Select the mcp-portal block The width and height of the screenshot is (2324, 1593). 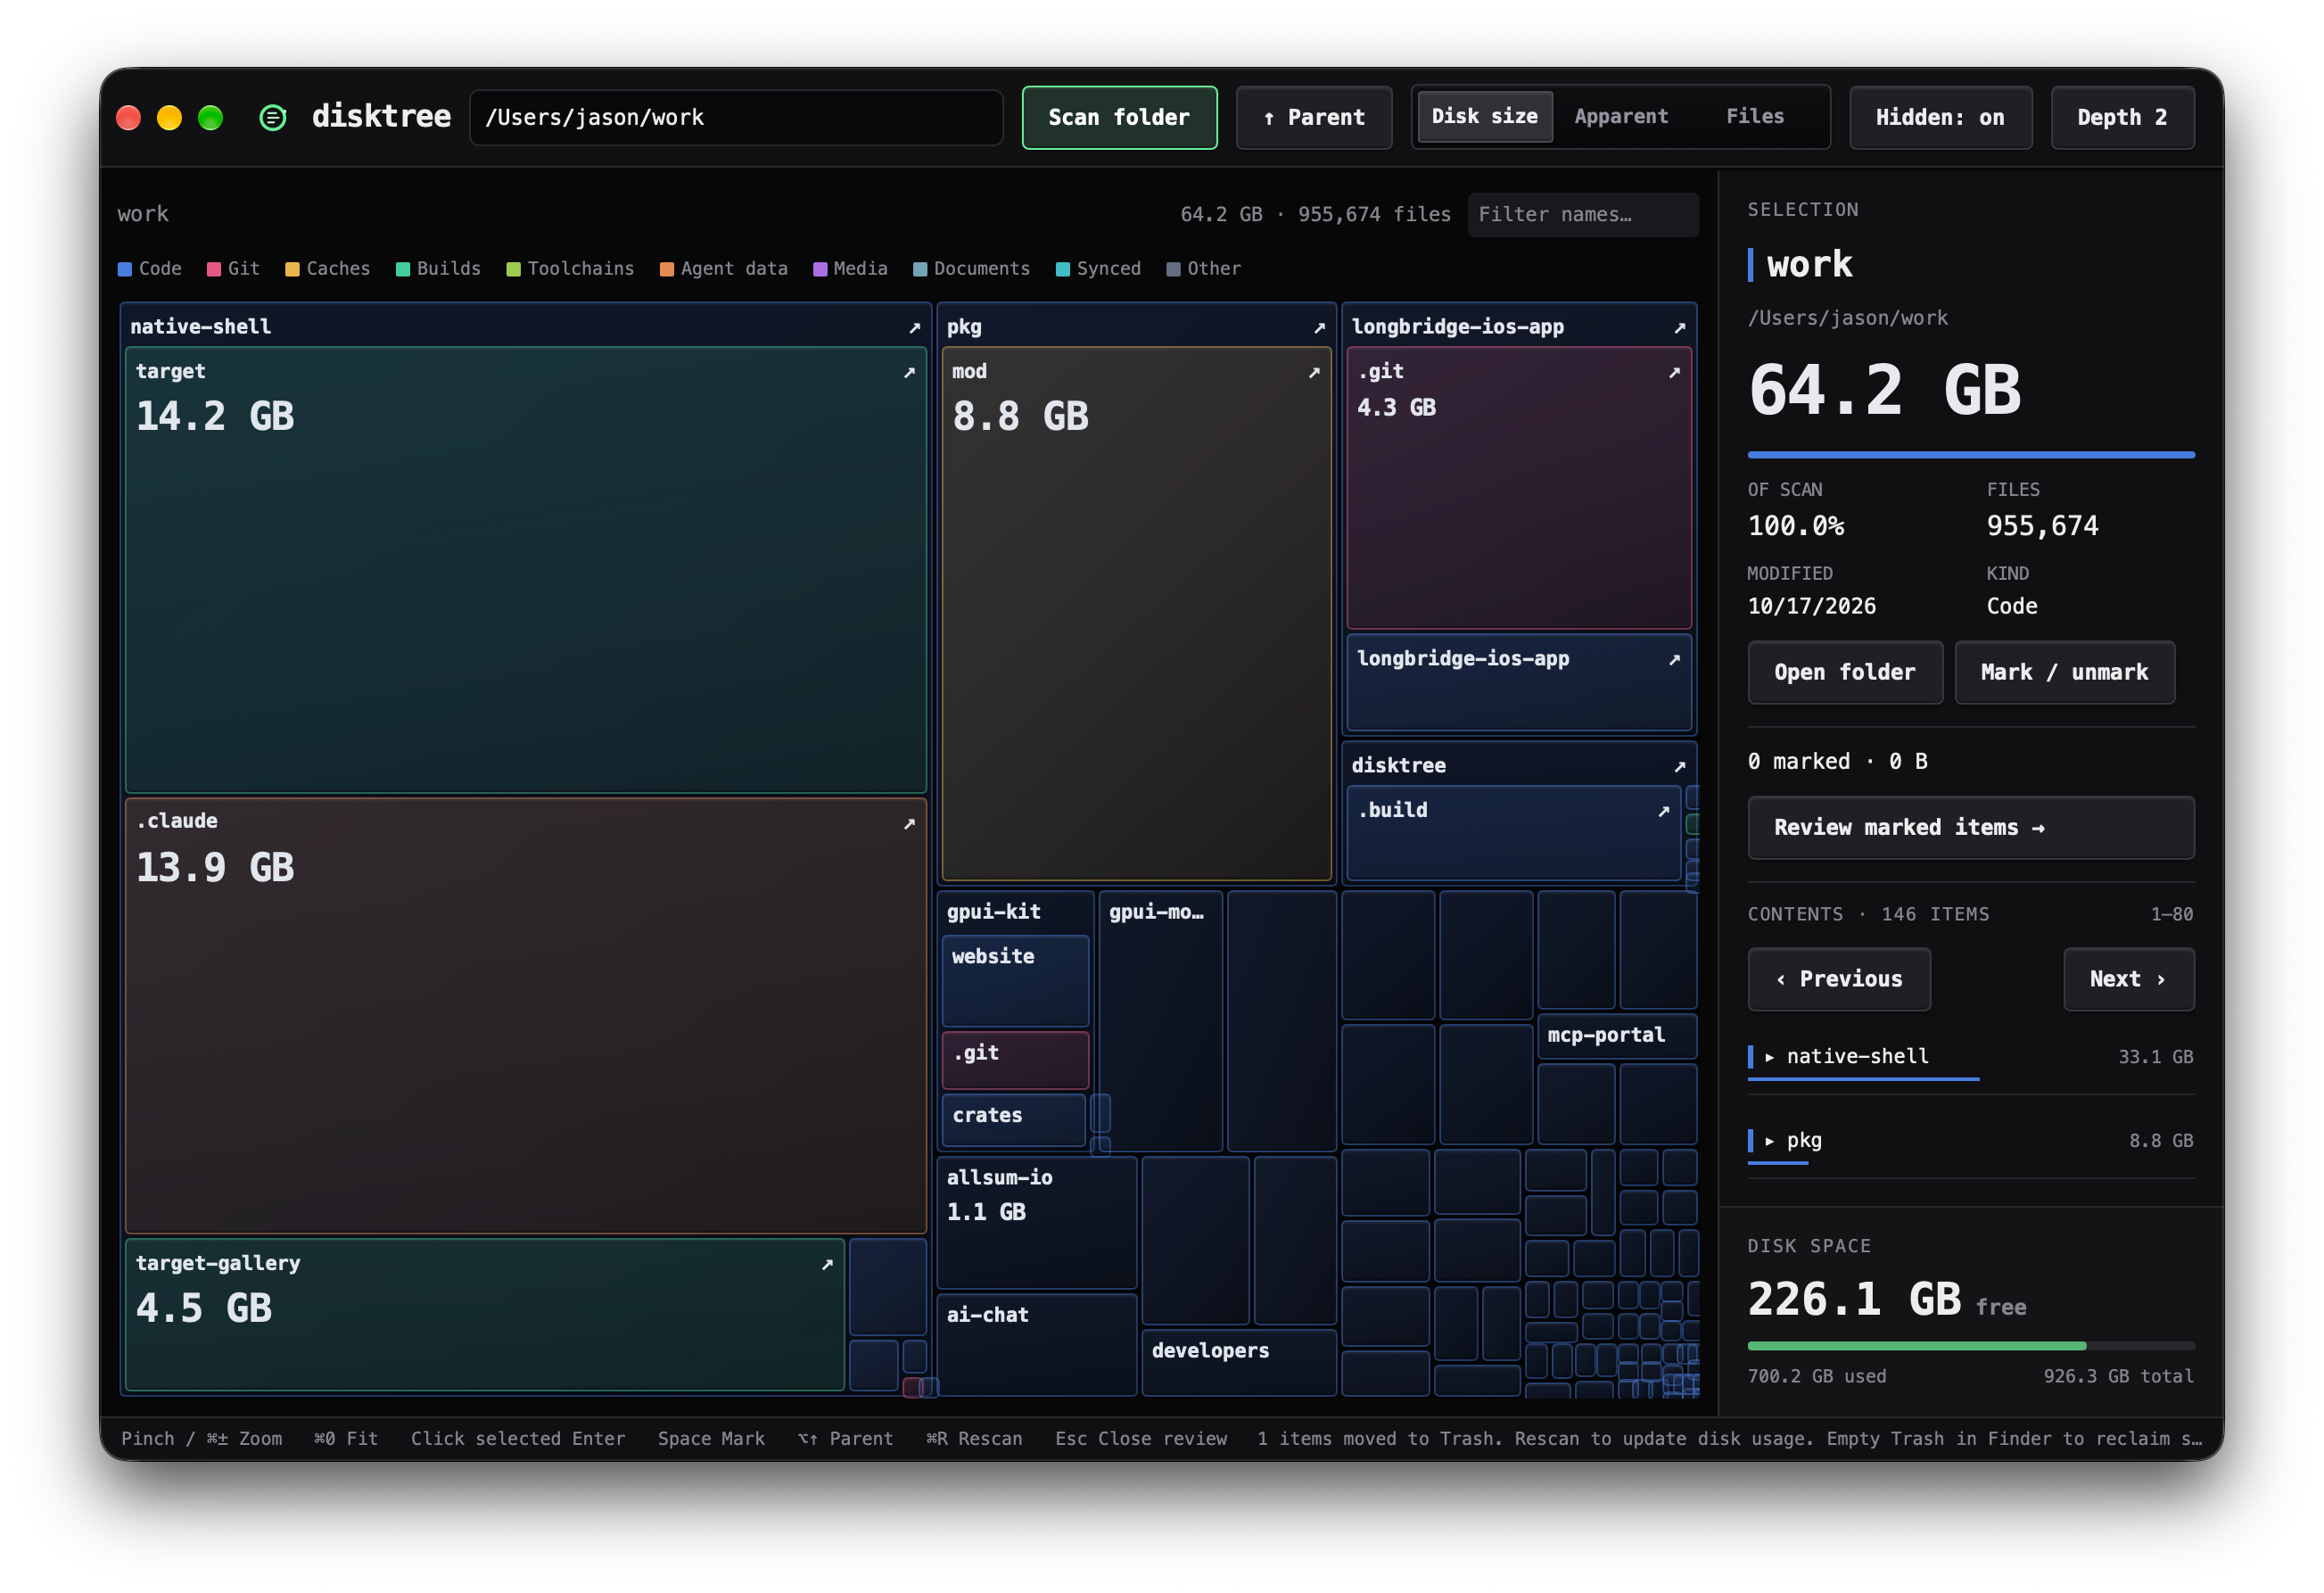tap(1617, 1036)
